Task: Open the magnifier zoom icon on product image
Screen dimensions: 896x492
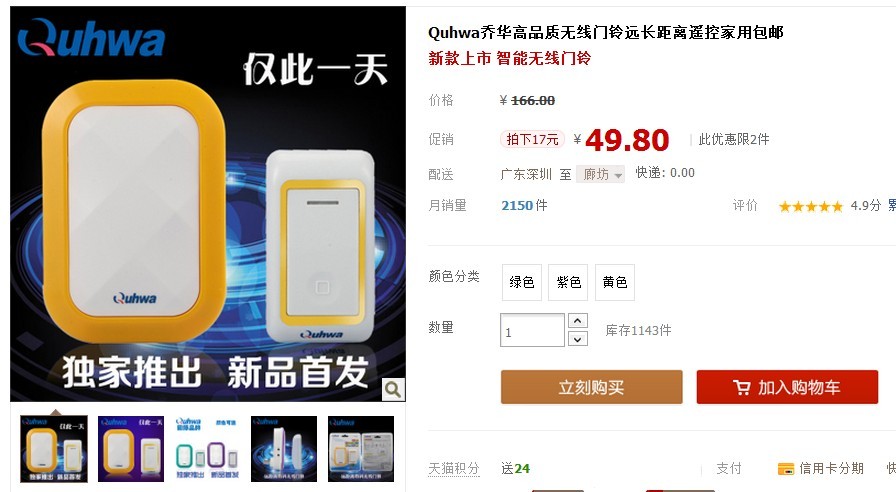Action: coord(393,389)
